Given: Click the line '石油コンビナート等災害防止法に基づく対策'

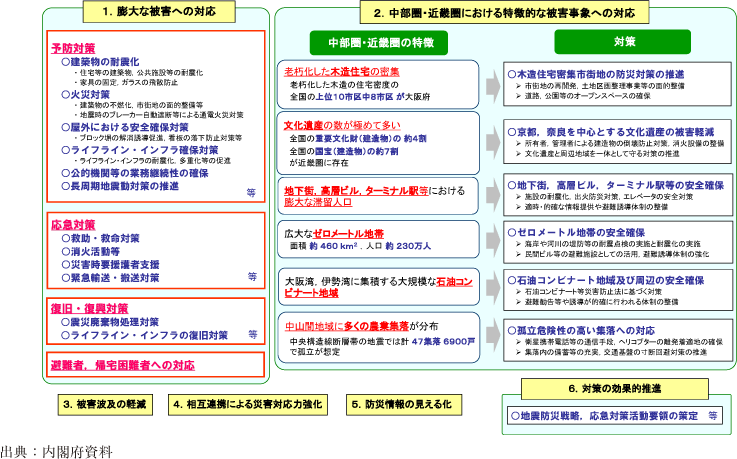Looking at the screenshot, I should tap(588, 292).
